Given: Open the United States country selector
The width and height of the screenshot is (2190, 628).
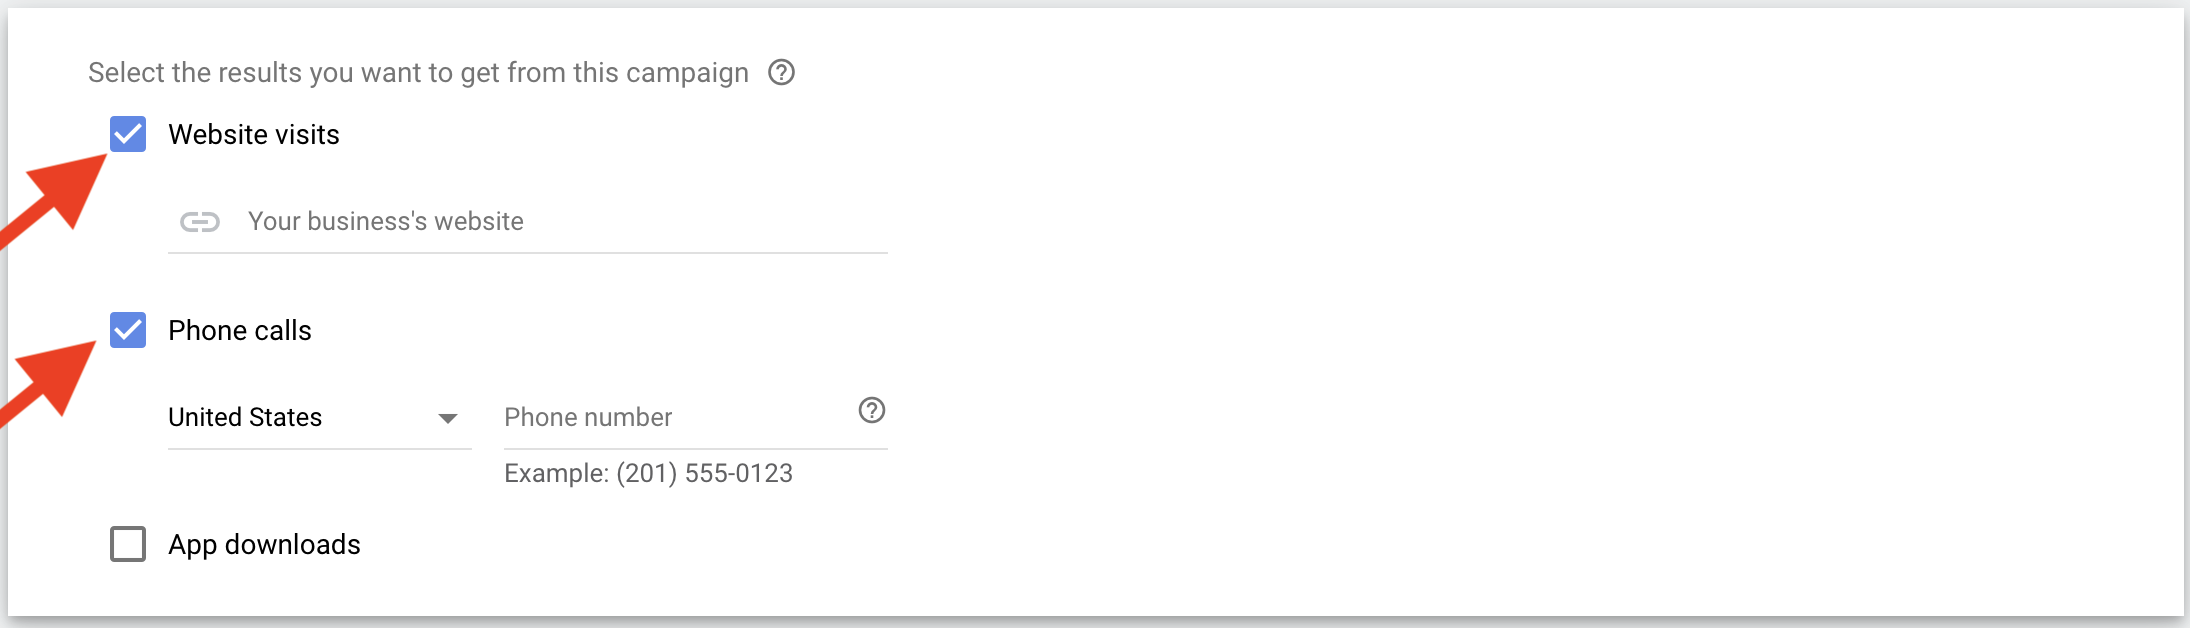Looking at the screenshot, I should click(x=320, y=418).
